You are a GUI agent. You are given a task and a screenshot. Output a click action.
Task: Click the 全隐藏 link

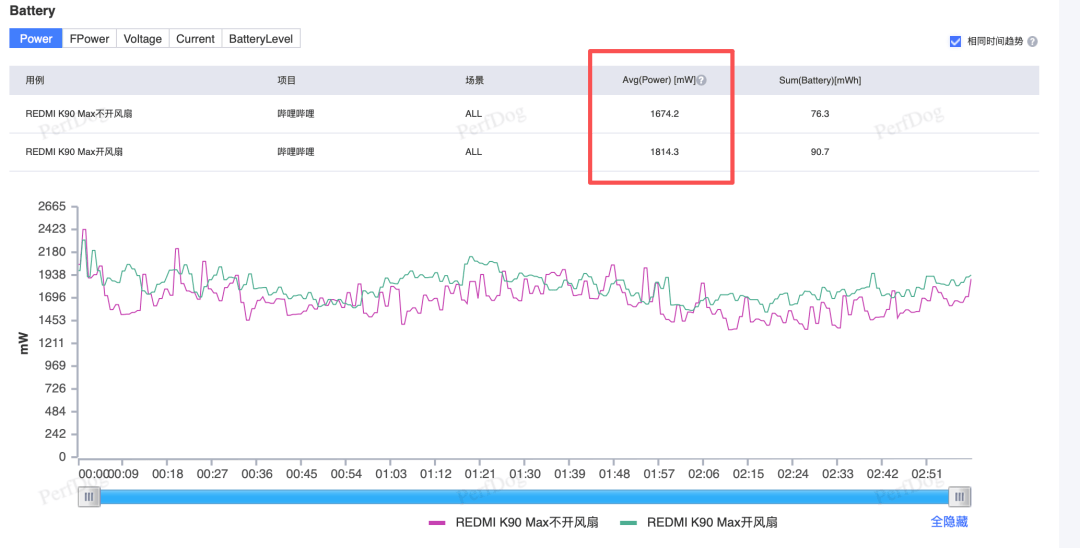click(949, 522)
